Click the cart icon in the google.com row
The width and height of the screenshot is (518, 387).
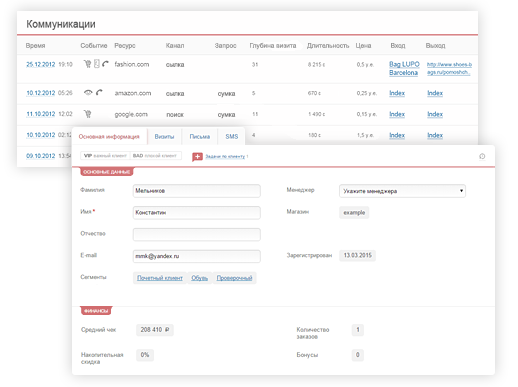point(87,114)
